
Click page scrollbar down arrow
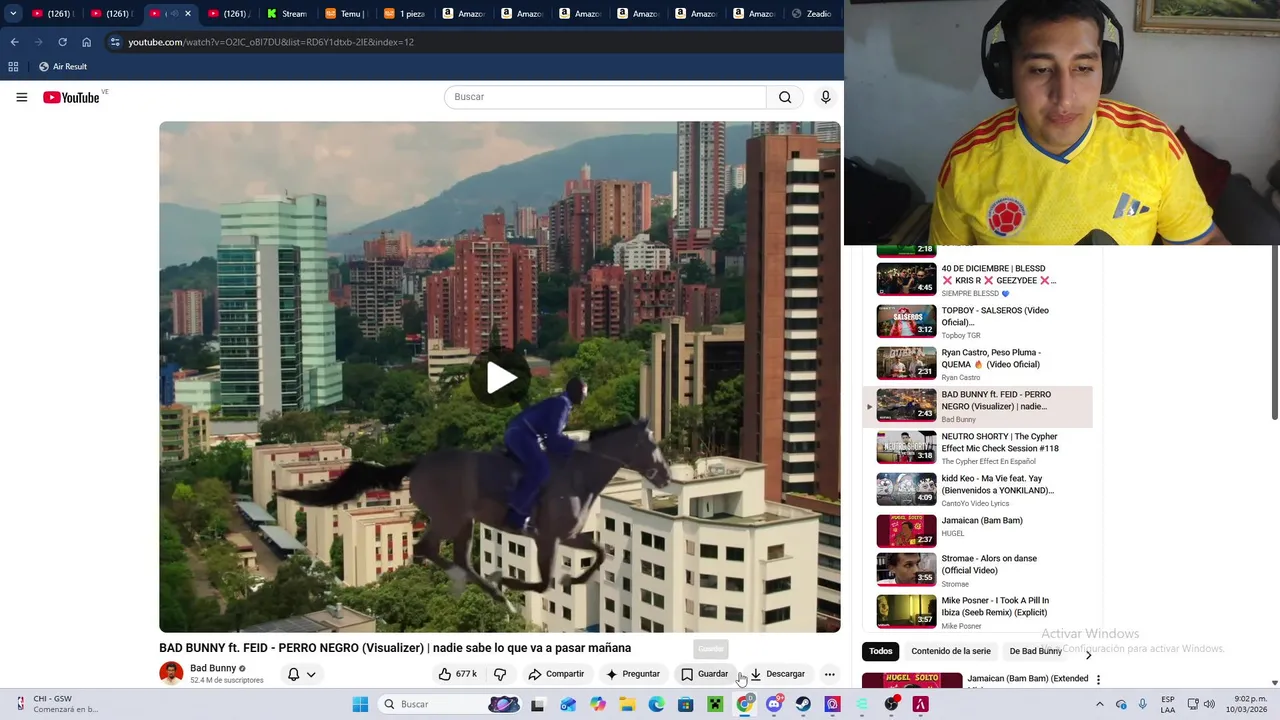[1274, 683]
